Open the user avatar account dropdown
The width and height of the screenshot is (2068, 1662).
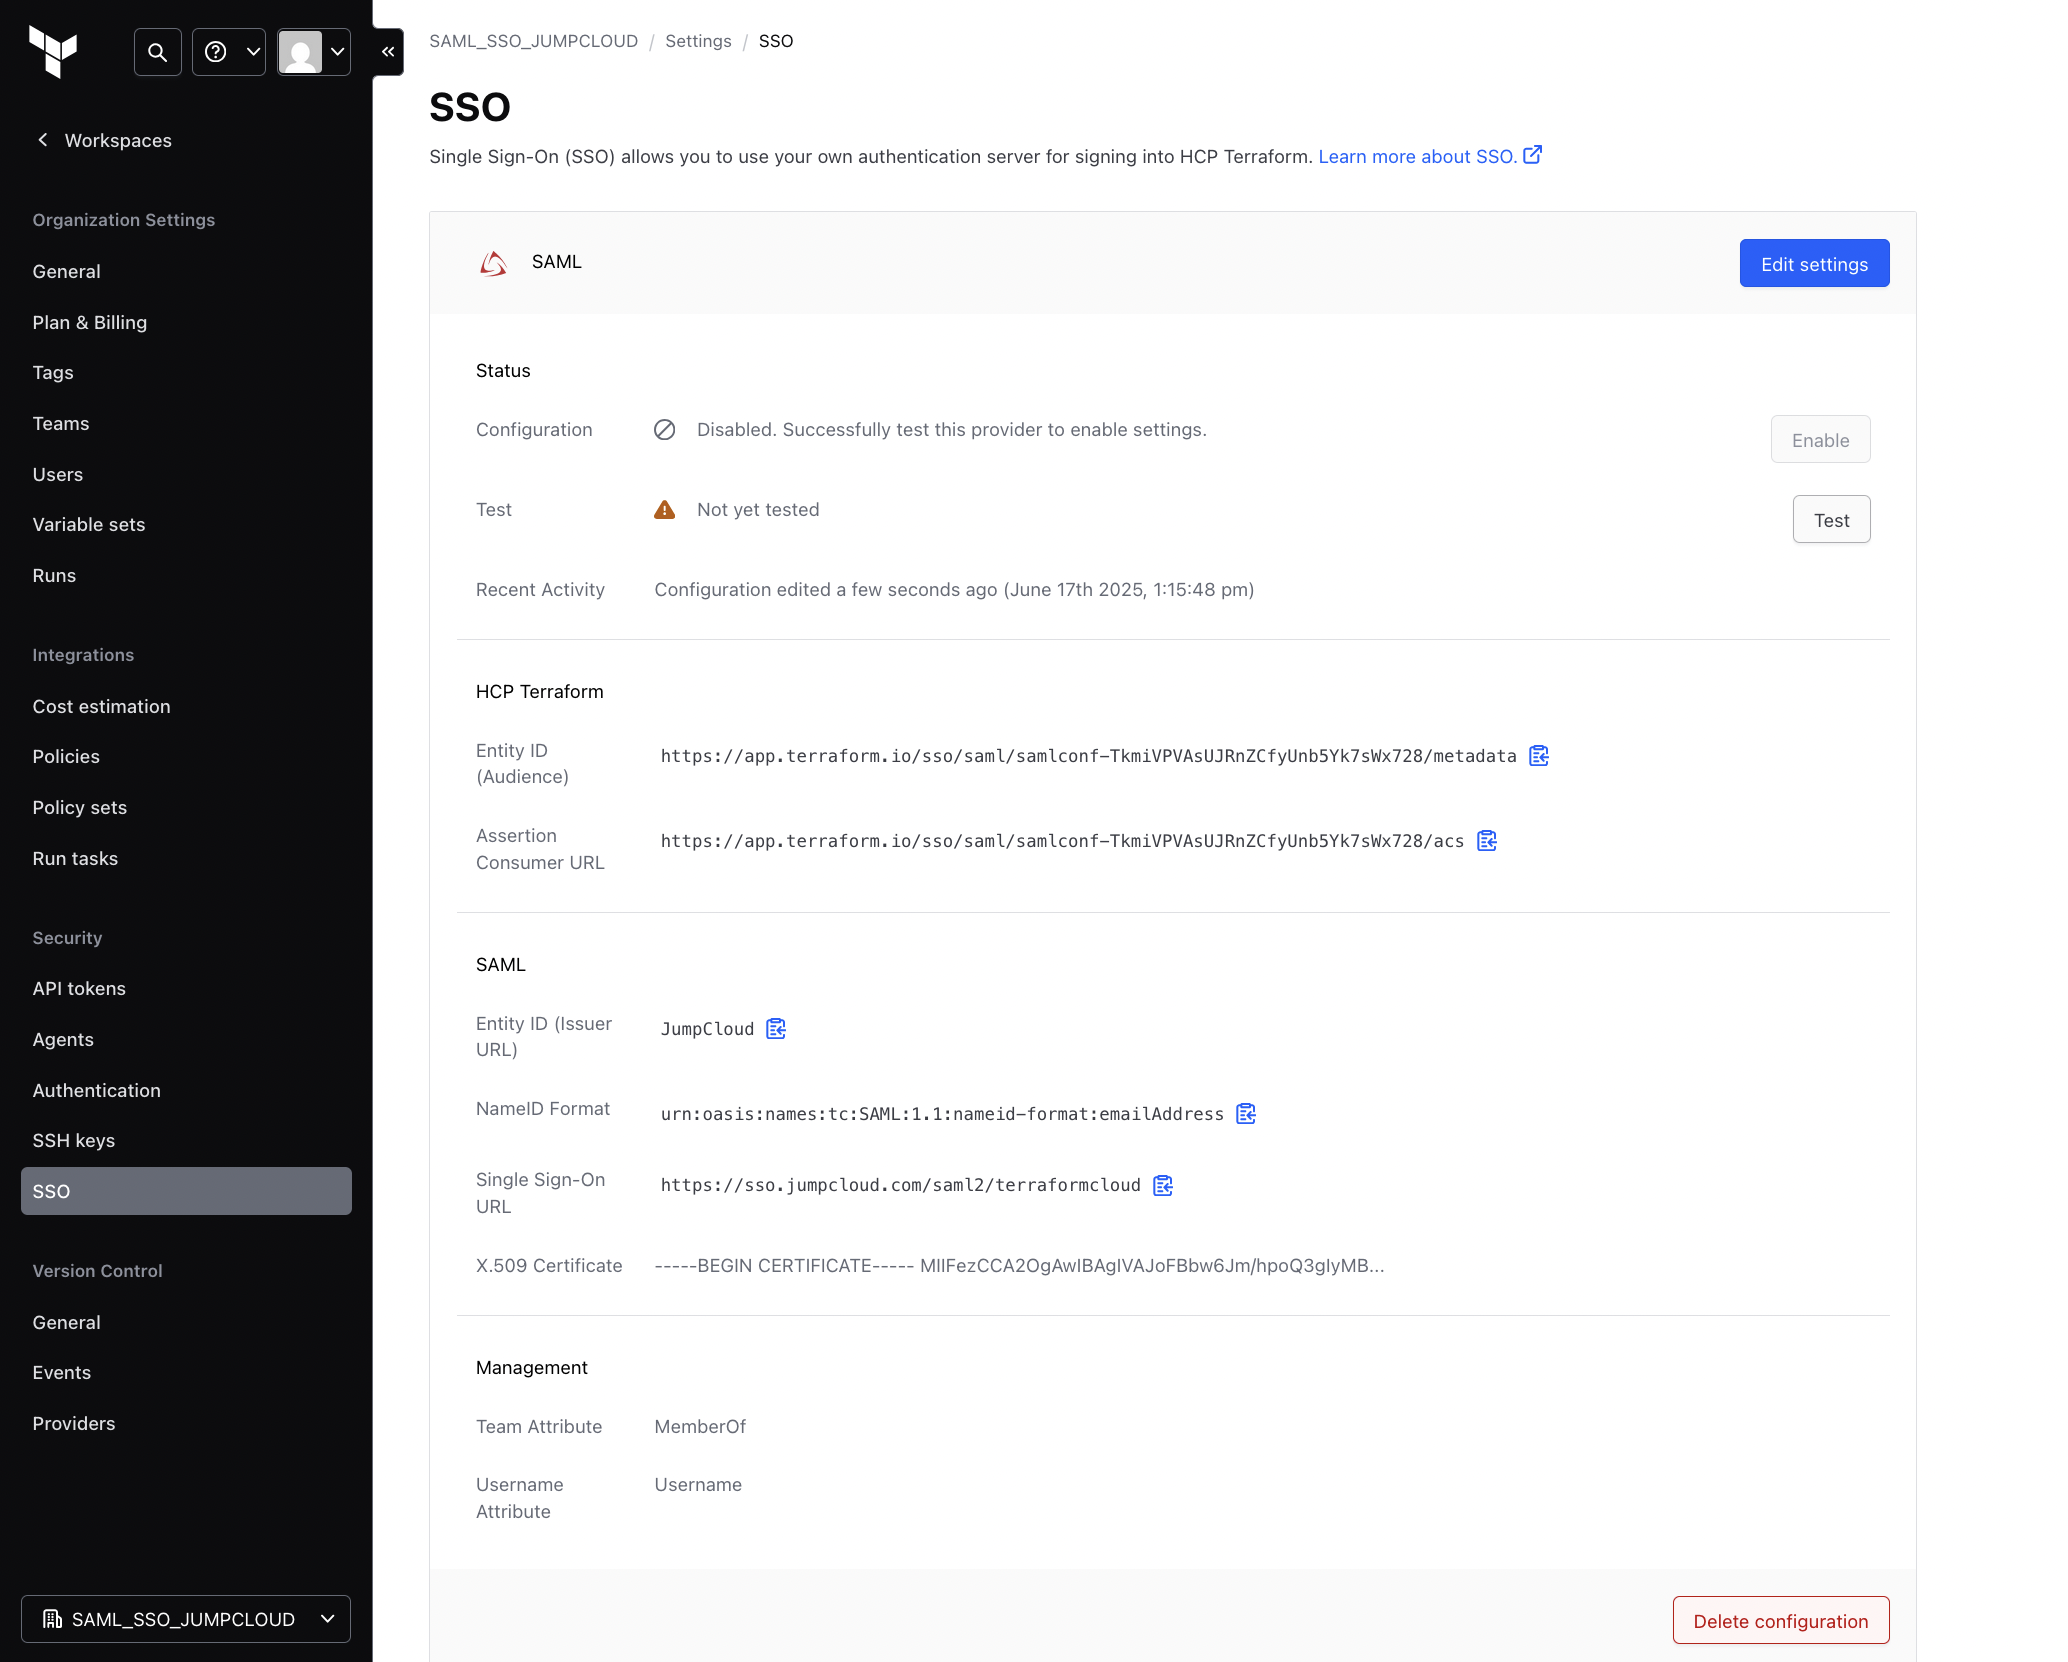[314, 52]
